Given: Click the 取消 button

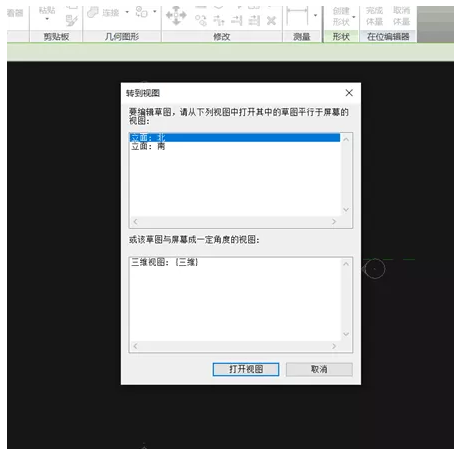Looking at the screenshot, I should pyautogui.click(x=319, y=369).
